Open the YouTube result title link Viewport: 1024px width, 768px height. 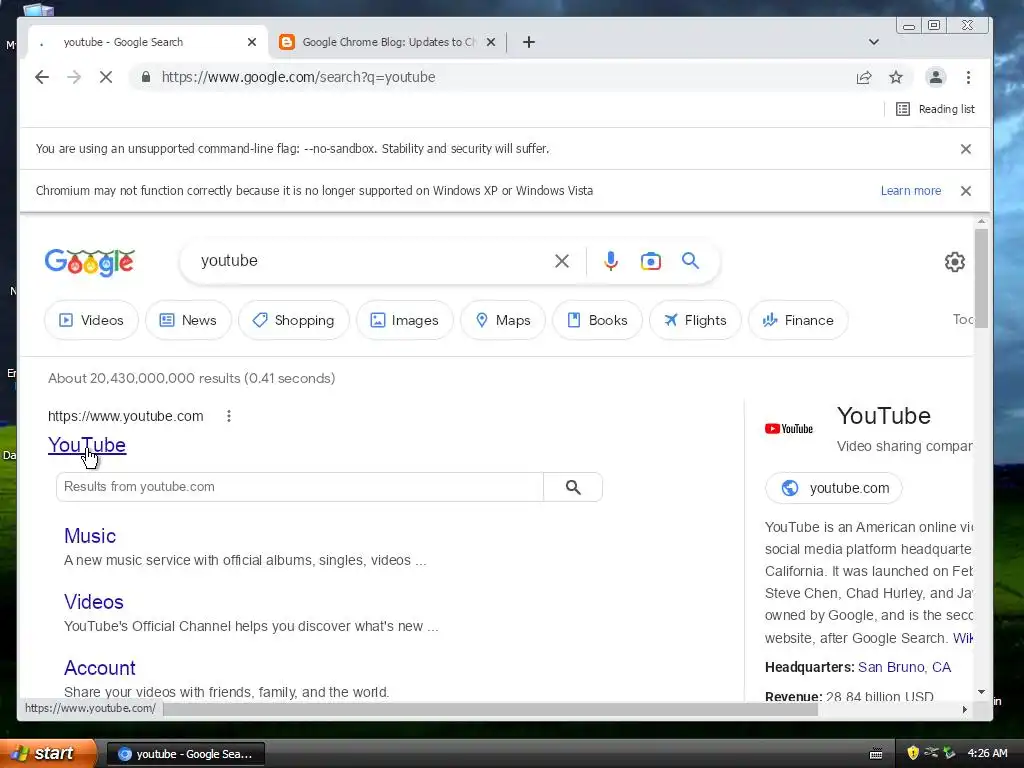pos(87,445)
